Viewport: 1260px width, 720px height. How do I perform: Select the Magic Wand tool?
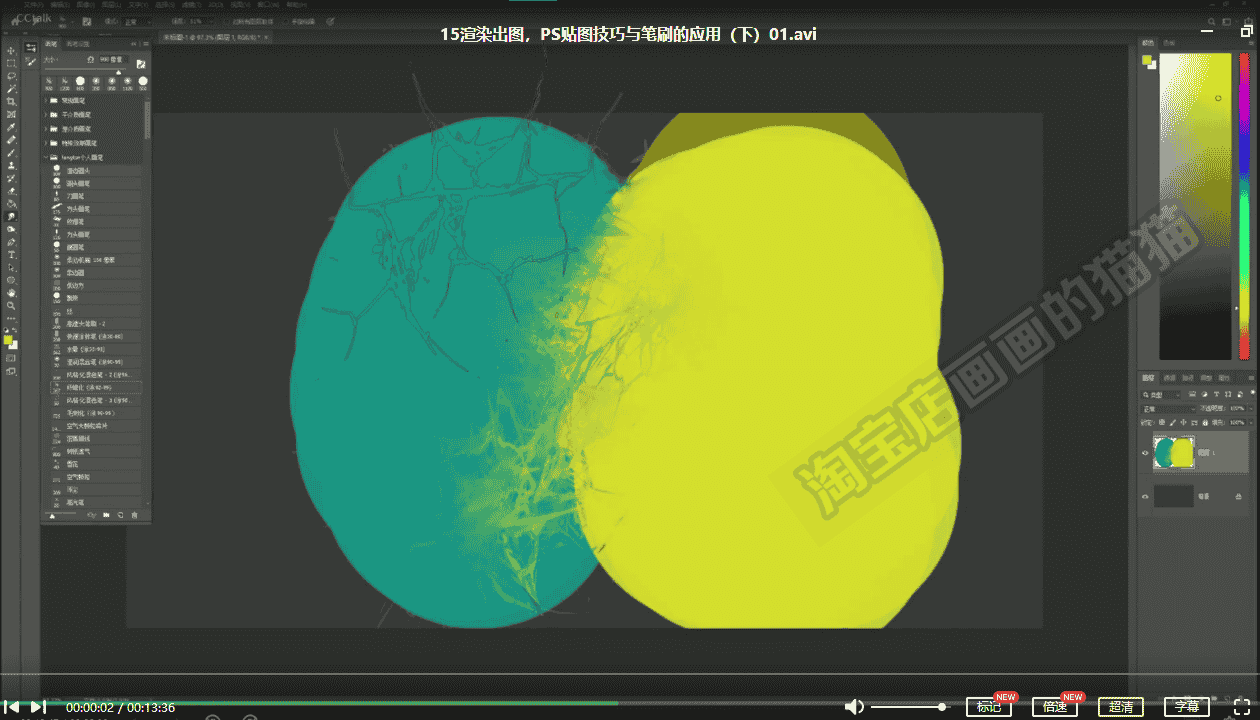tap(11, 89)
